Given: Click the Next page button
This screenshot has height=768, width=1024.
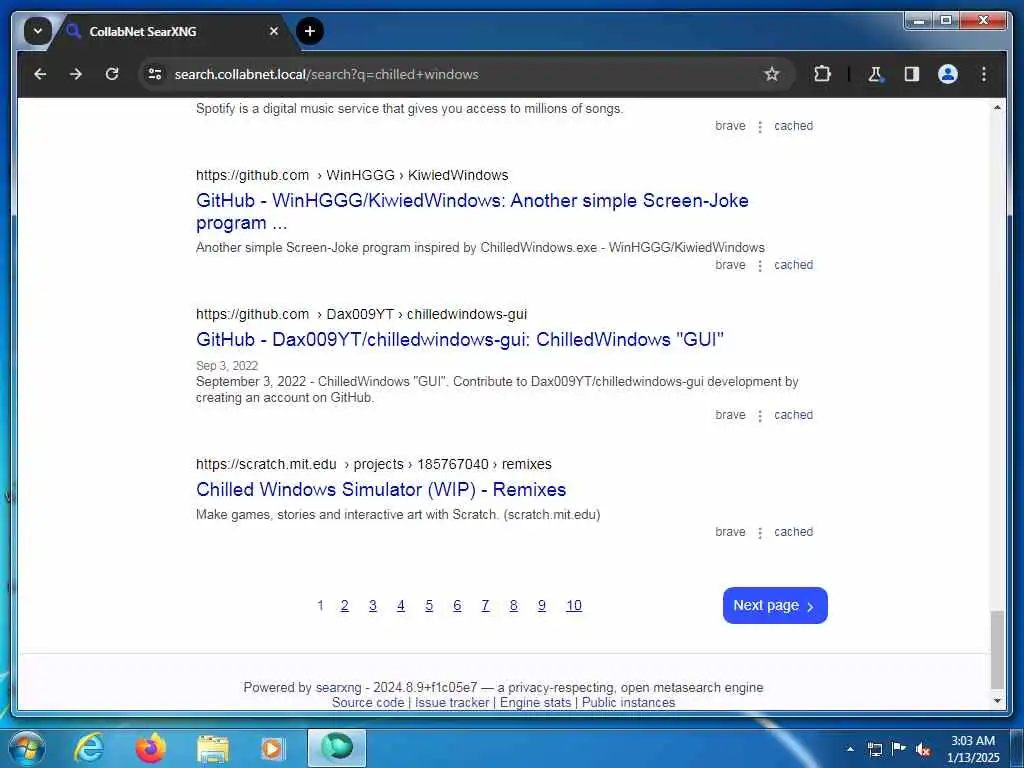Looking at the screenshot, I should (x=775, y=605).
